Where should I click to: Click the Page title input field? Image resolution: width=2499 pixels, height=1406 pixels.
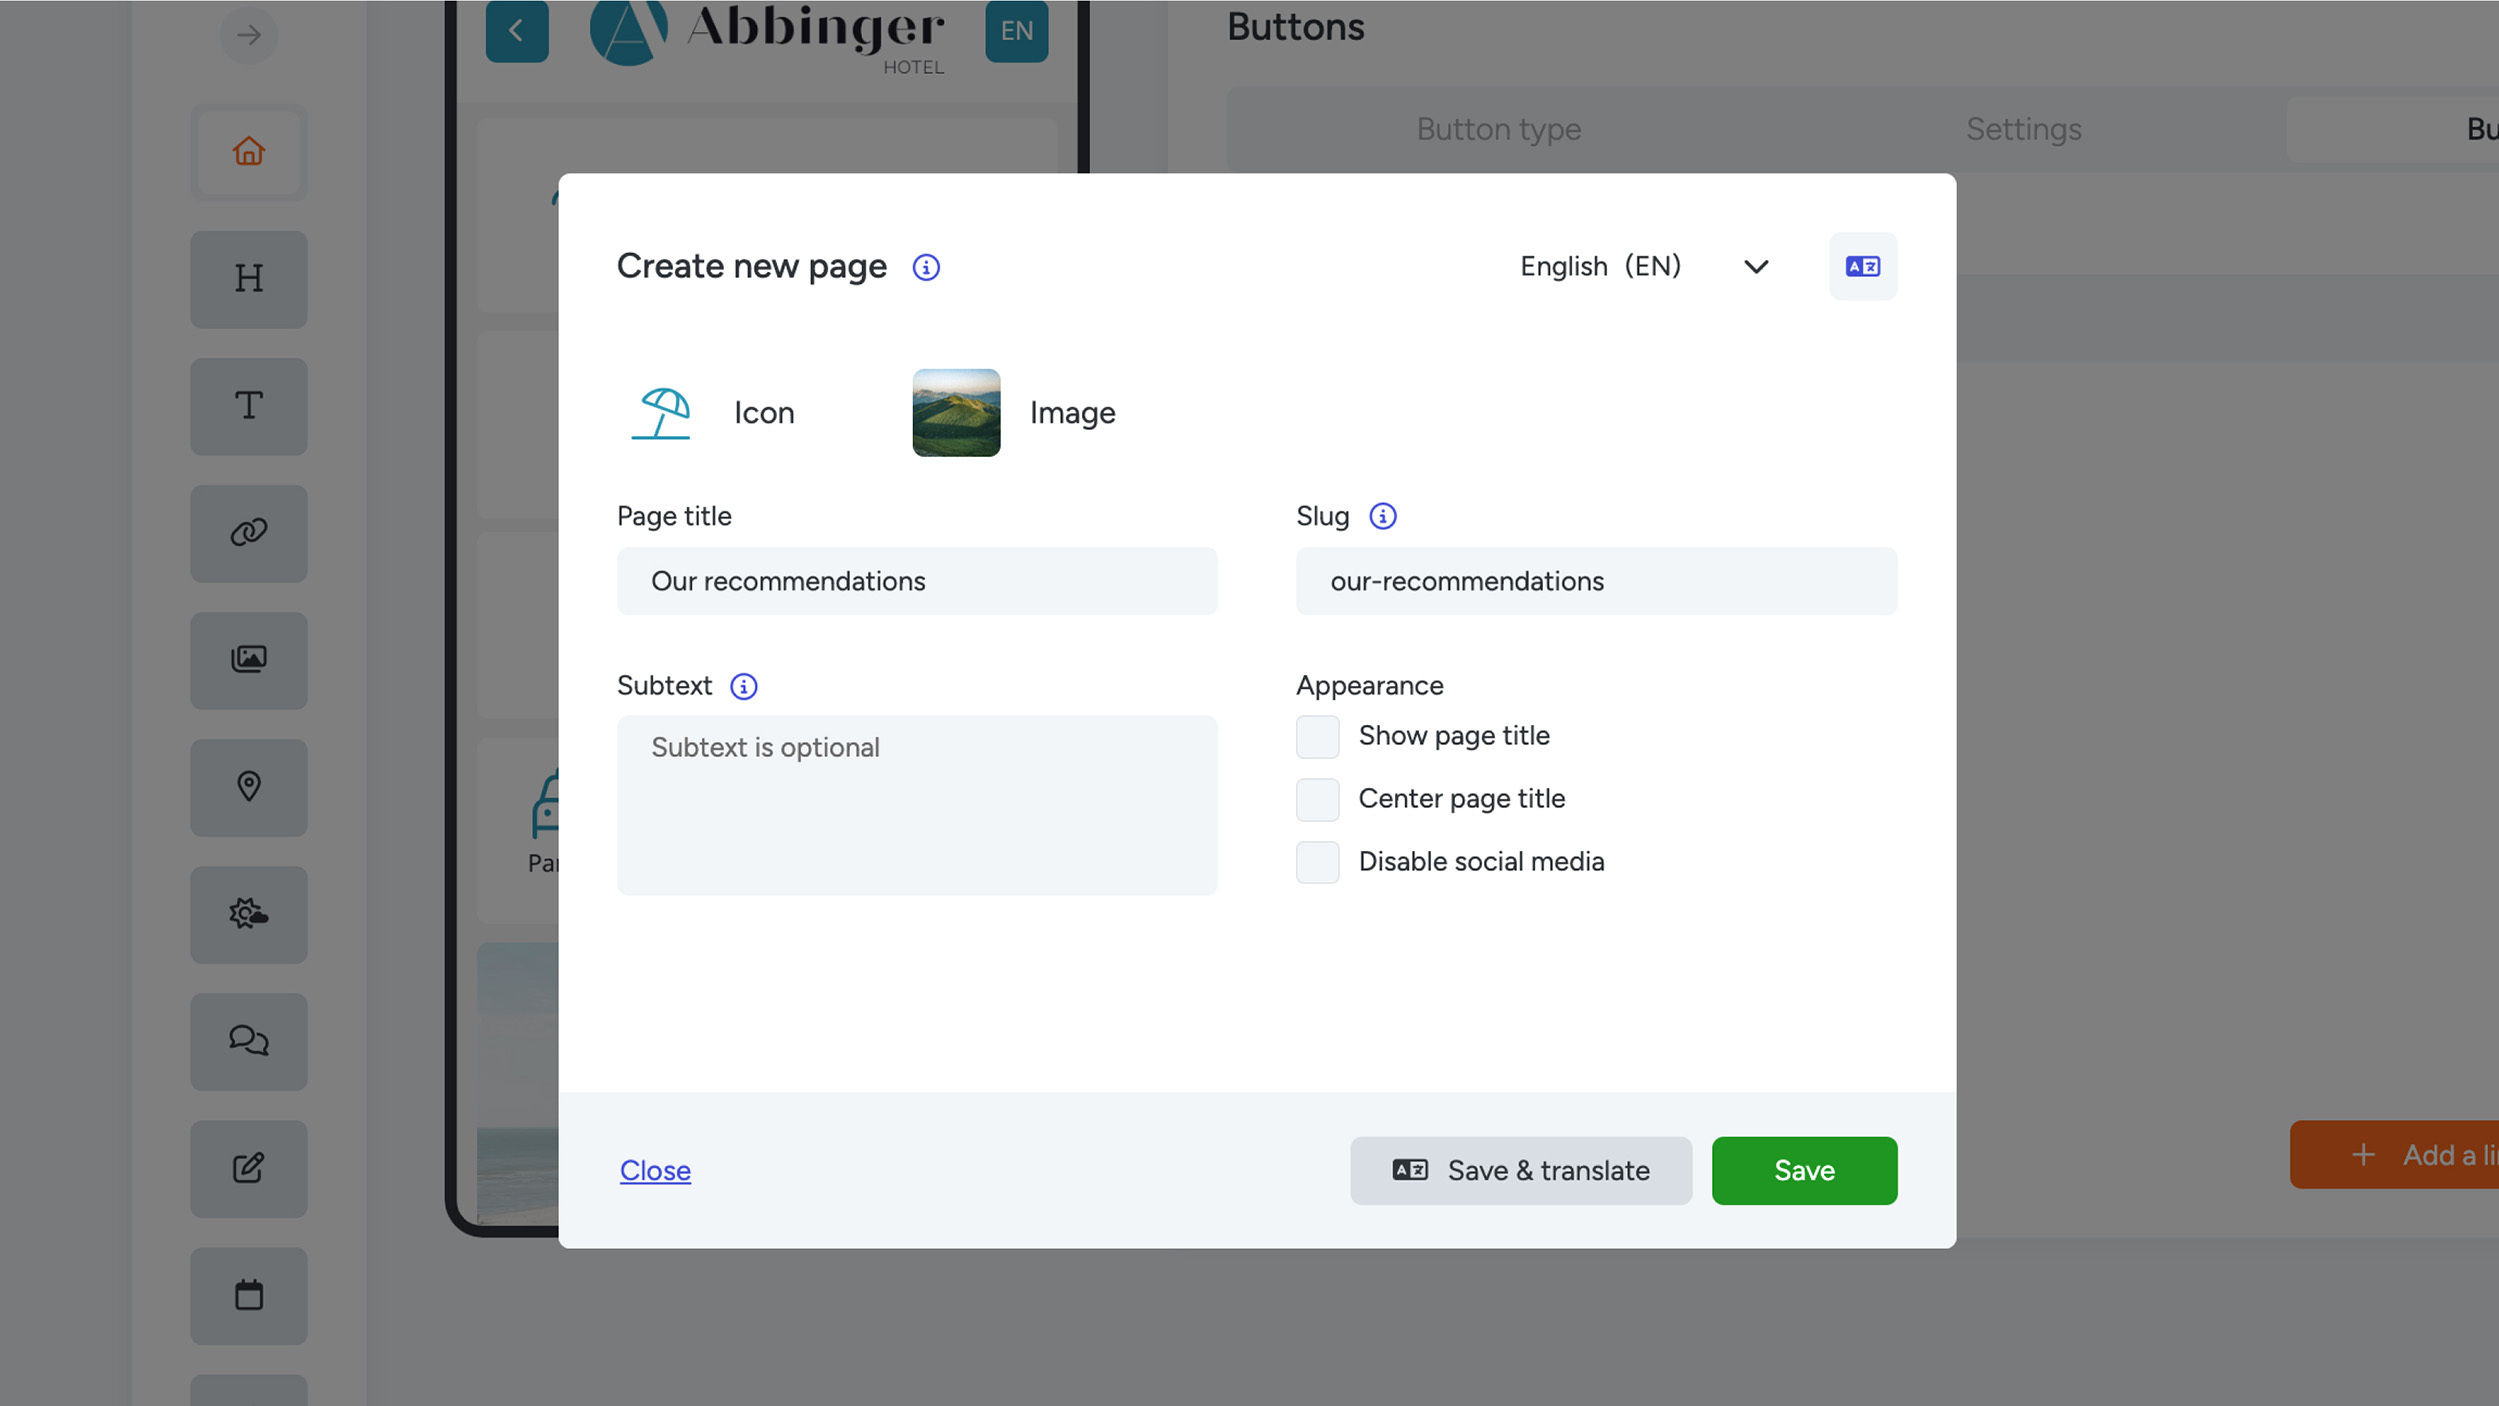[917, 581]
